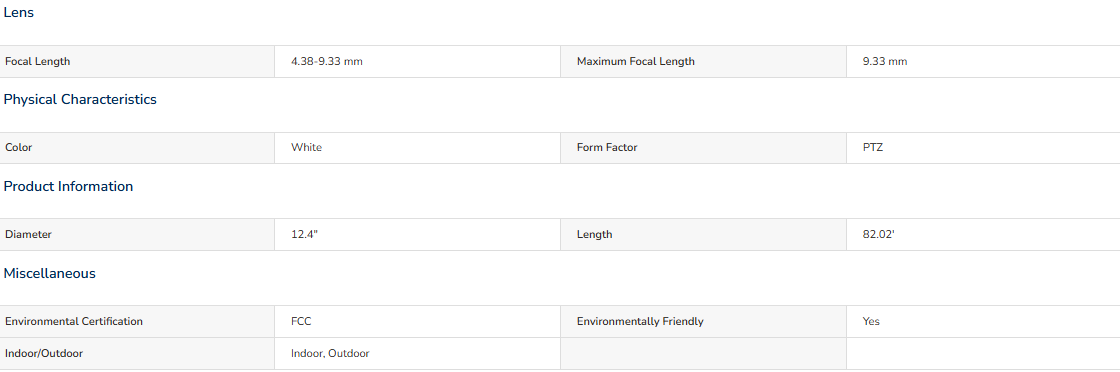Select the Focal Length label cell
The height and width of the screenshot is (372, 1120).
[x=137, y=61]
